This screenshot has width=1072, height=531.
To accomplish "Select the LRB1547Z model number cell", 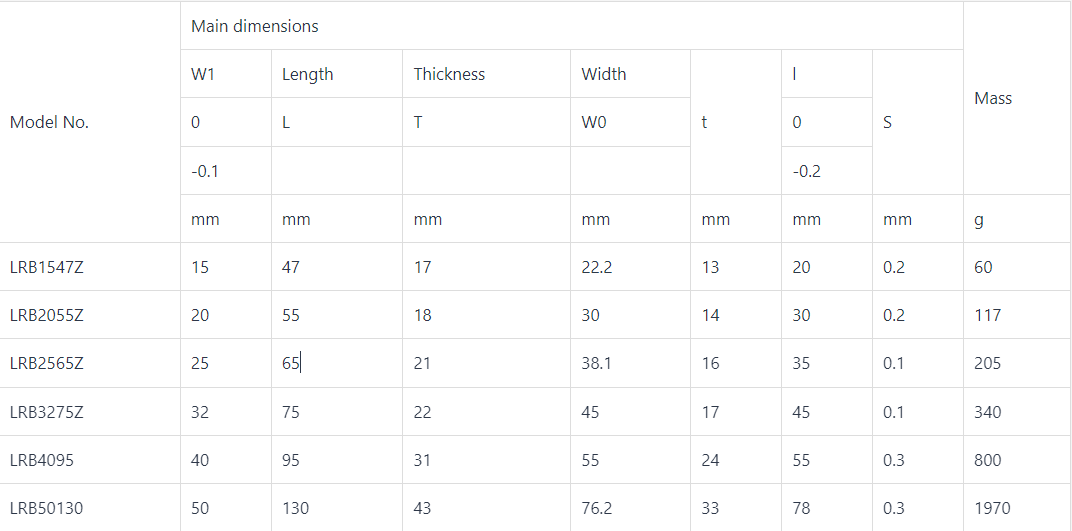I will [90, 267].
